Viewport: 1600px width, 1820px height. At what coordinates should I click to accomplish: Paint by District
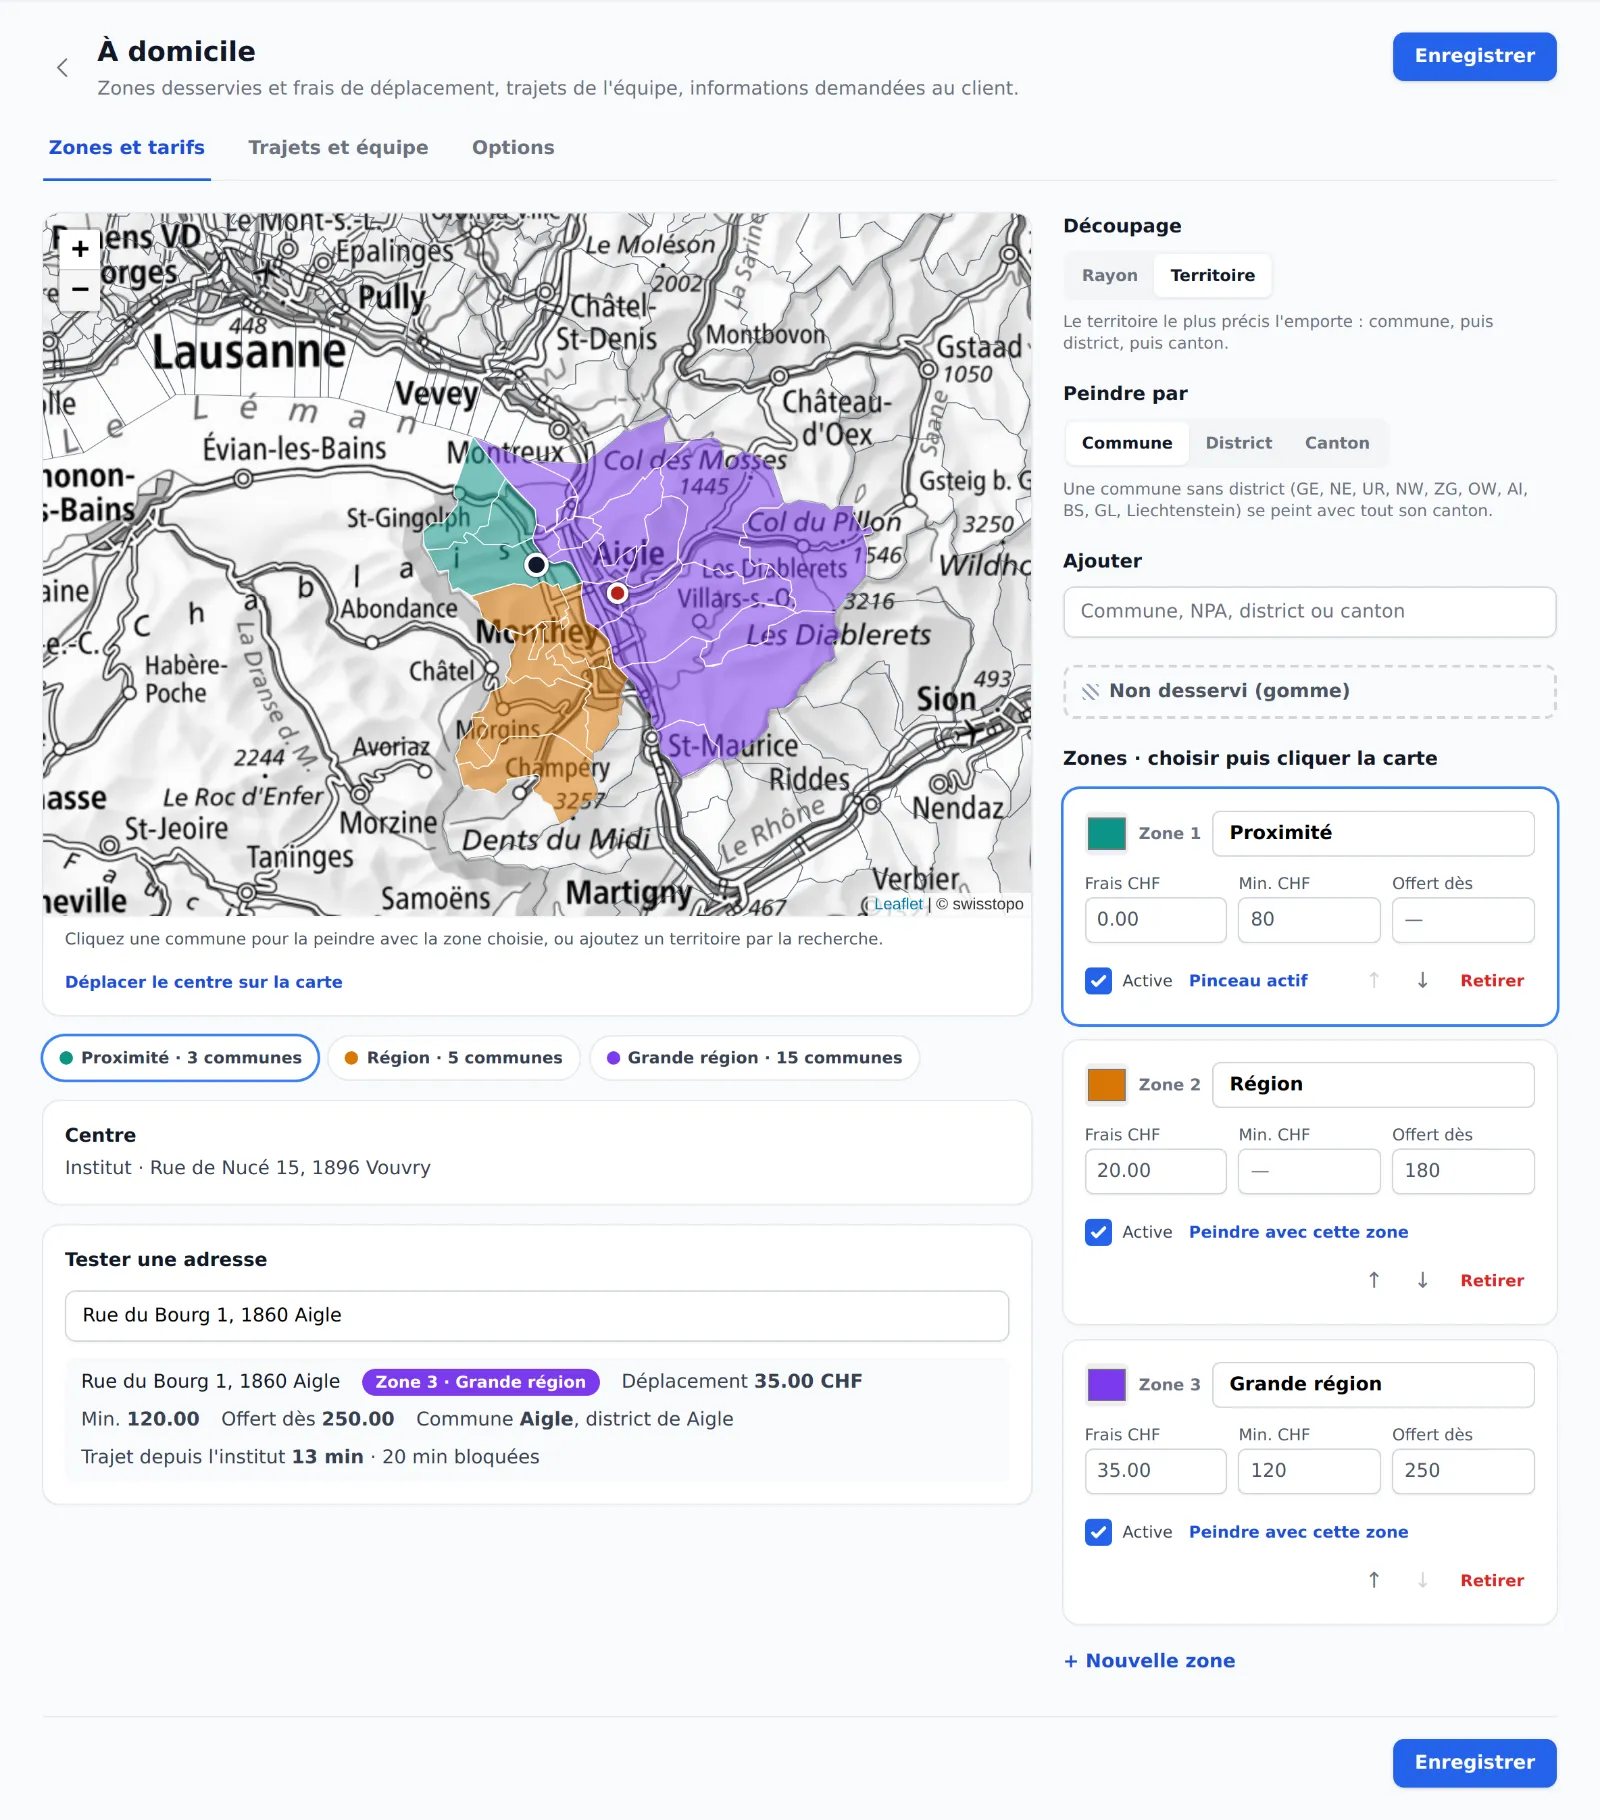point(1238,443)
